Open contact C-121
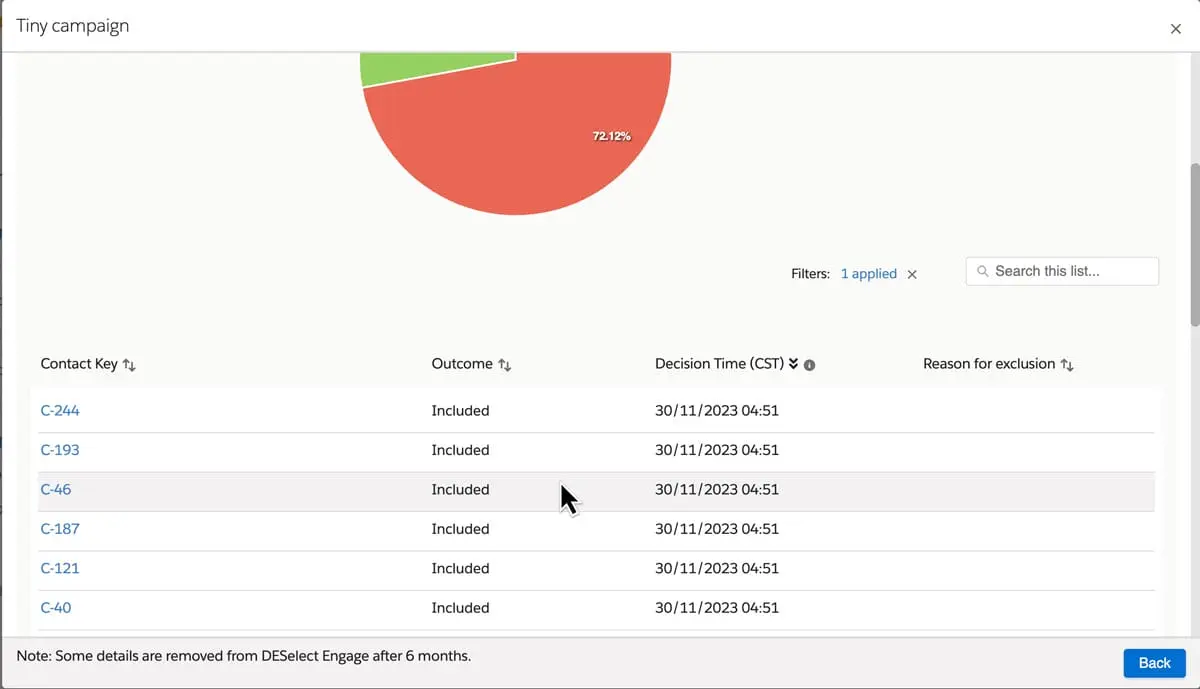 (x=60, y=568)
